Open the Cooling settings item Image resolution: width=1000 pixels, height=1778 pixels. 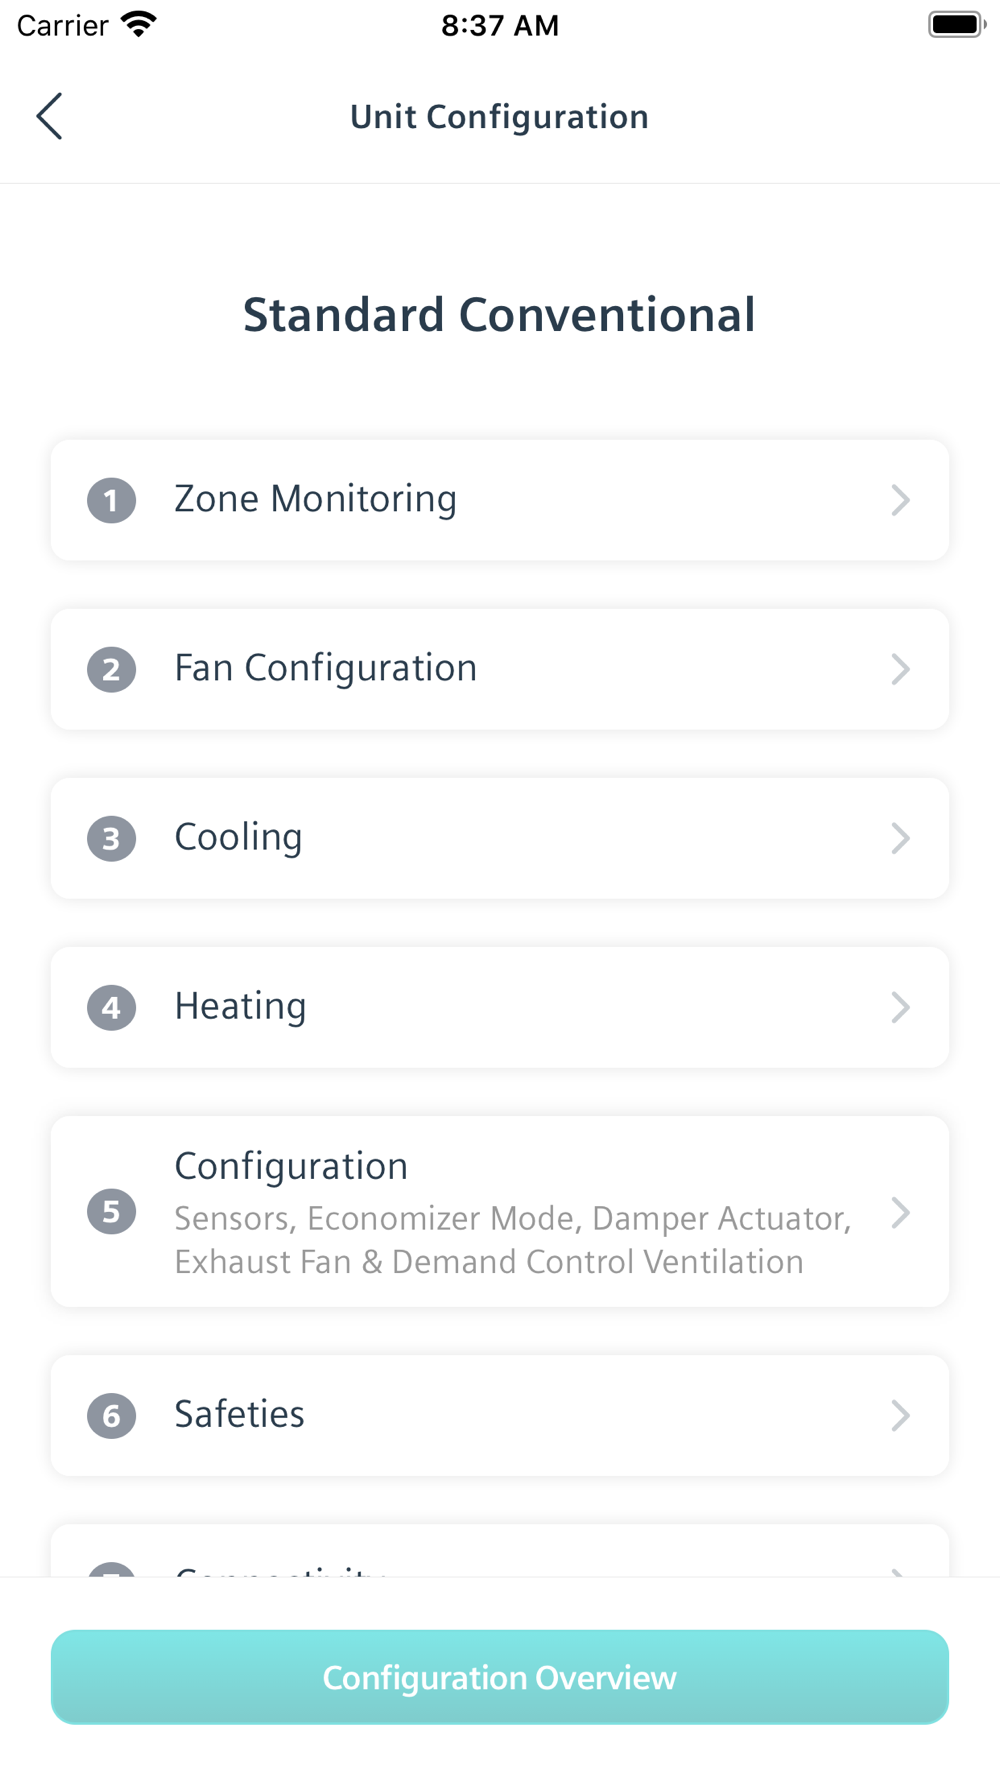click(x=500, y=838)
